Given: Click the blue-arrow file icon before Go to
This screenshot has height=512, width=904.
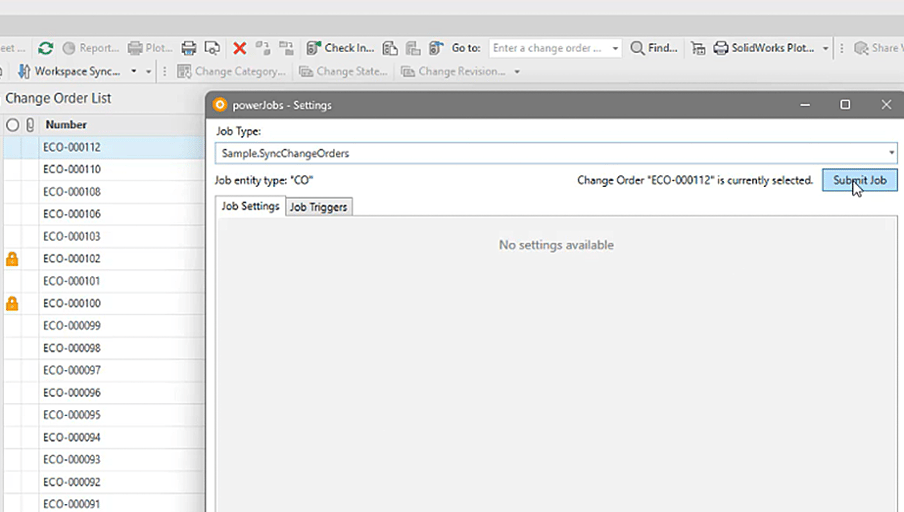Looking at the screenshot, I should point(436,48).
